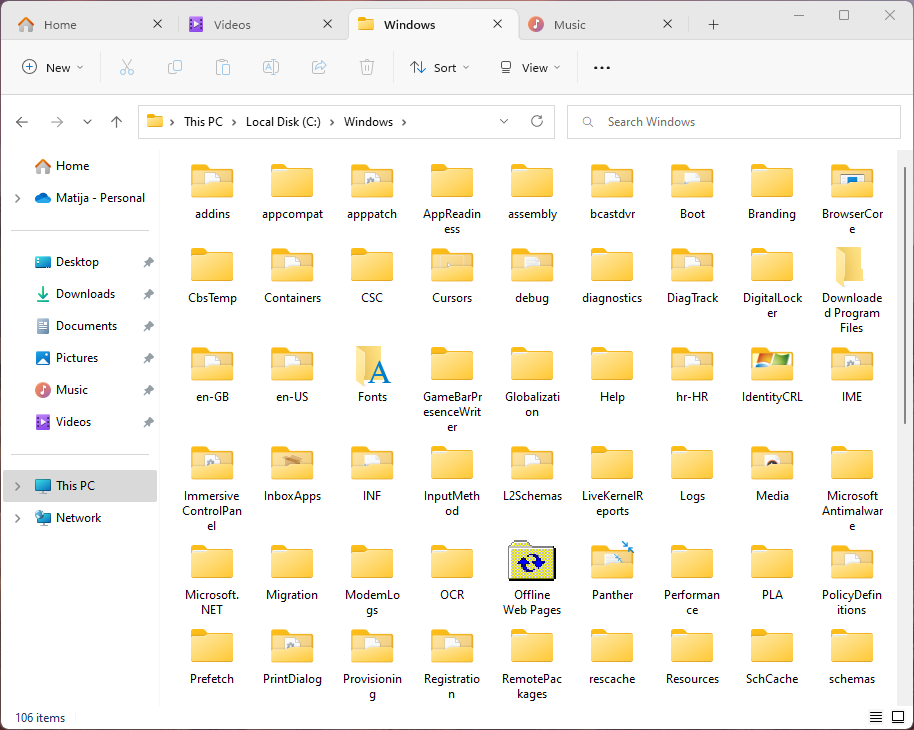
Task: Click the 106 items status text
Action: tap(40, 718)
